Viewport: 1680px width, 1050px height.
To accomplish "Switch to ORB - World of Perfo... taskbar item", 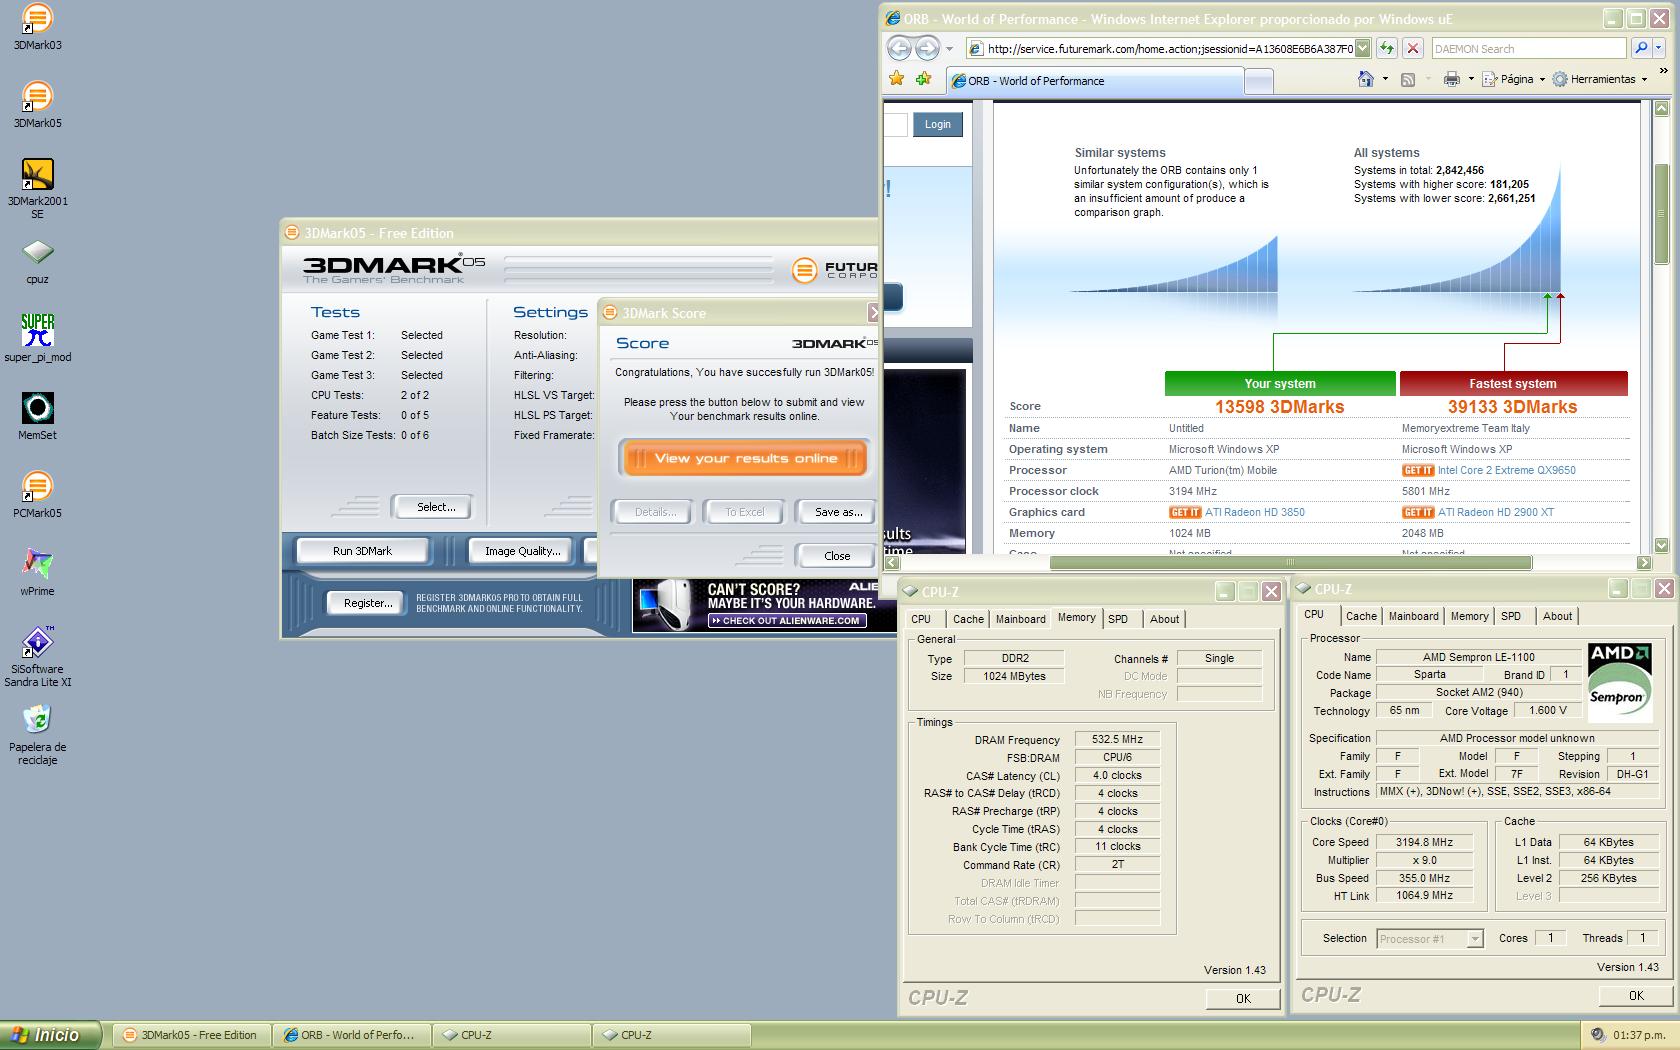I will (351, 1035).
